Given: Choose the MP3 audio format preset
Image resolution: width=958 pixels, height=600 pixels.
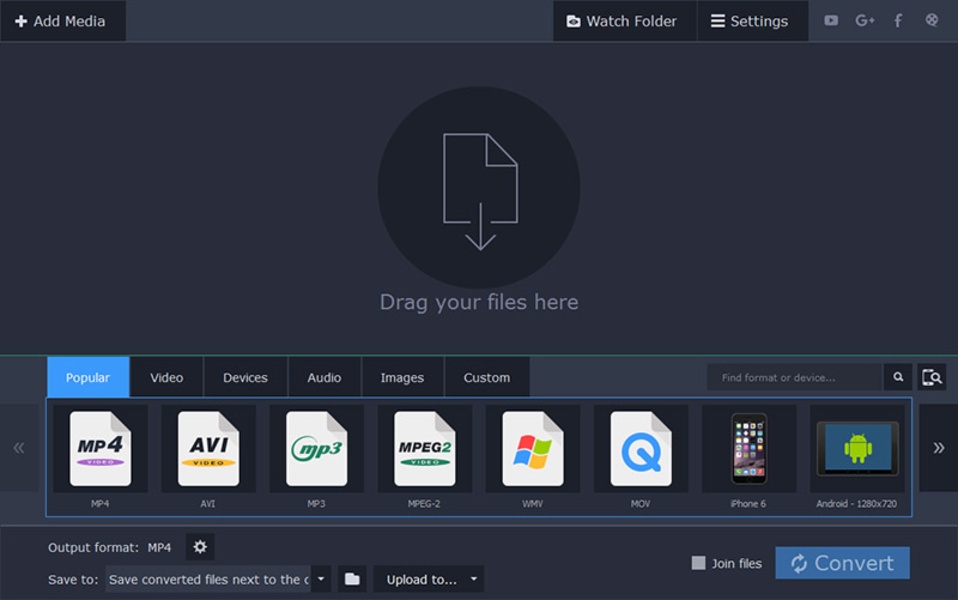Looking at the screenshot, I should click(x=316, y=448).
